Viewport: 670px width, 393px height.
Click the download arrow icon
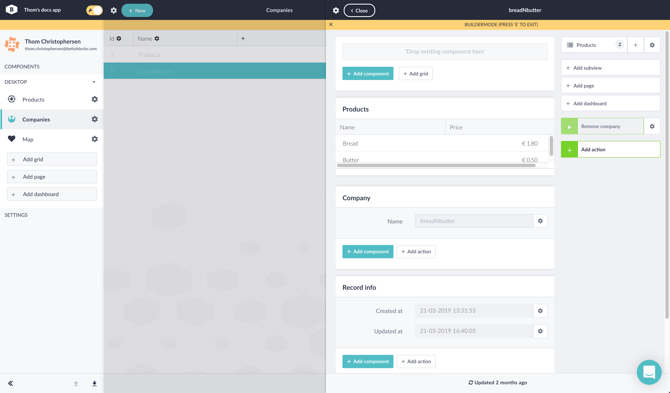tap(94, 384)
